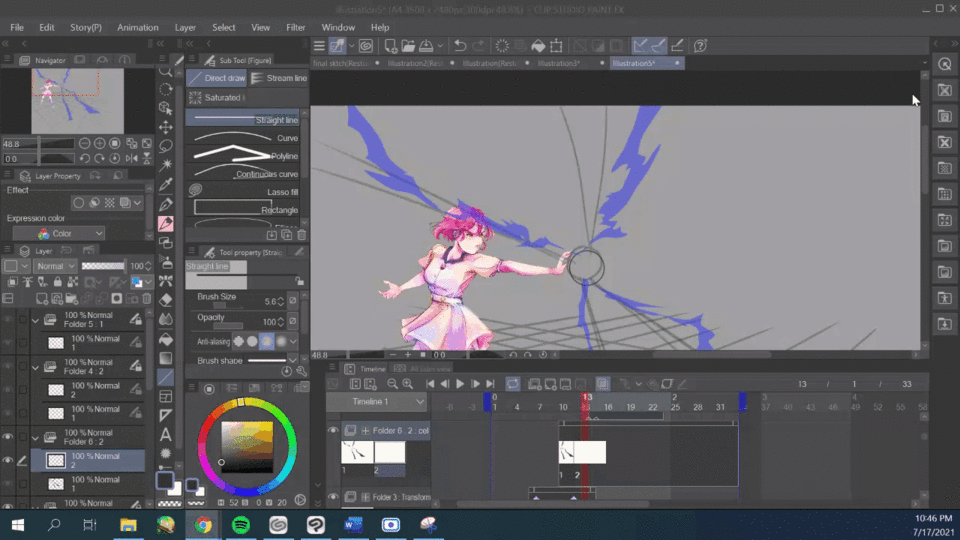Viewport: 960px width, 540px height.
Task: Open the Animation menu
Action: point(138,28)
